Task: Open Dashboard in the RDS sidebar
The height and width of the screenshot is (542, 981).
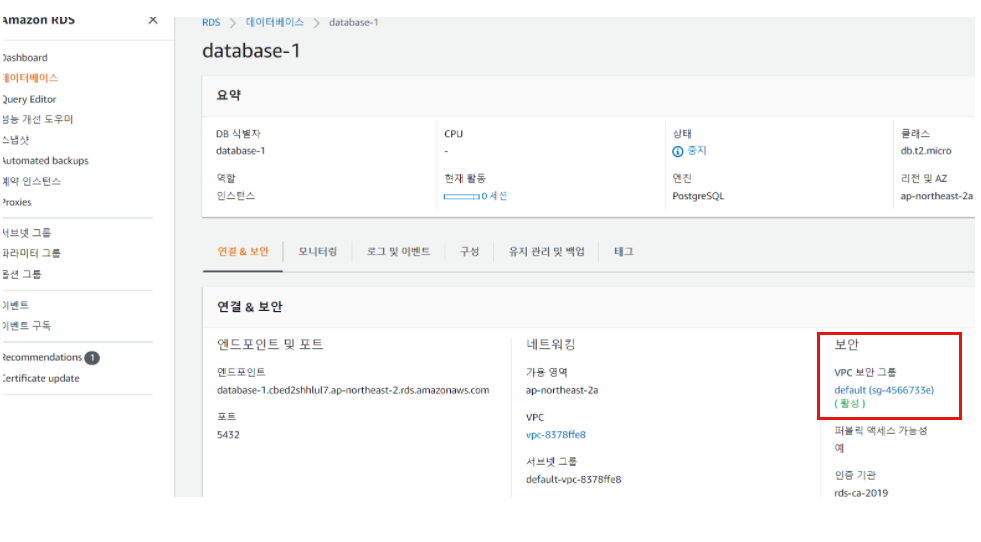Action: tap(24, 58)
